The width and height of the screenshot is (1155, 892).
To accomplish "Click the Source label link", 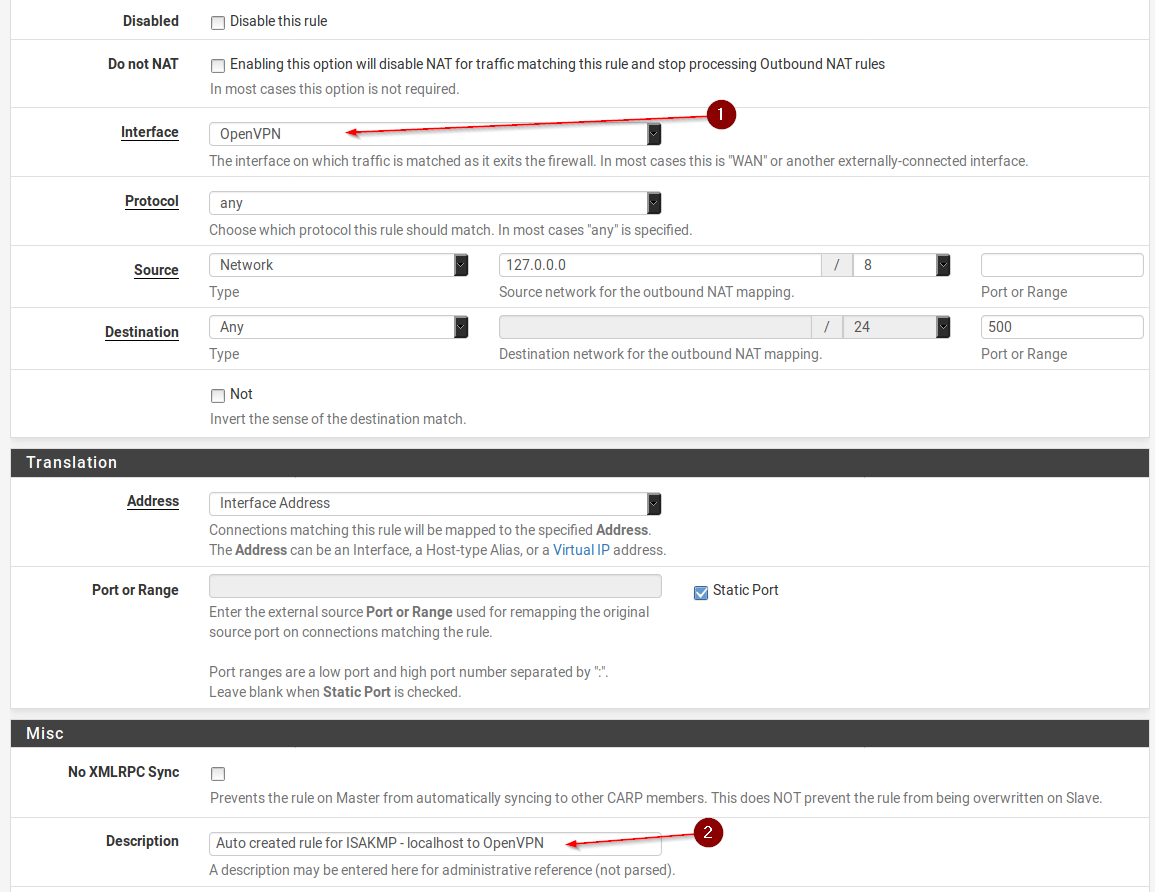I will [156, 270].
